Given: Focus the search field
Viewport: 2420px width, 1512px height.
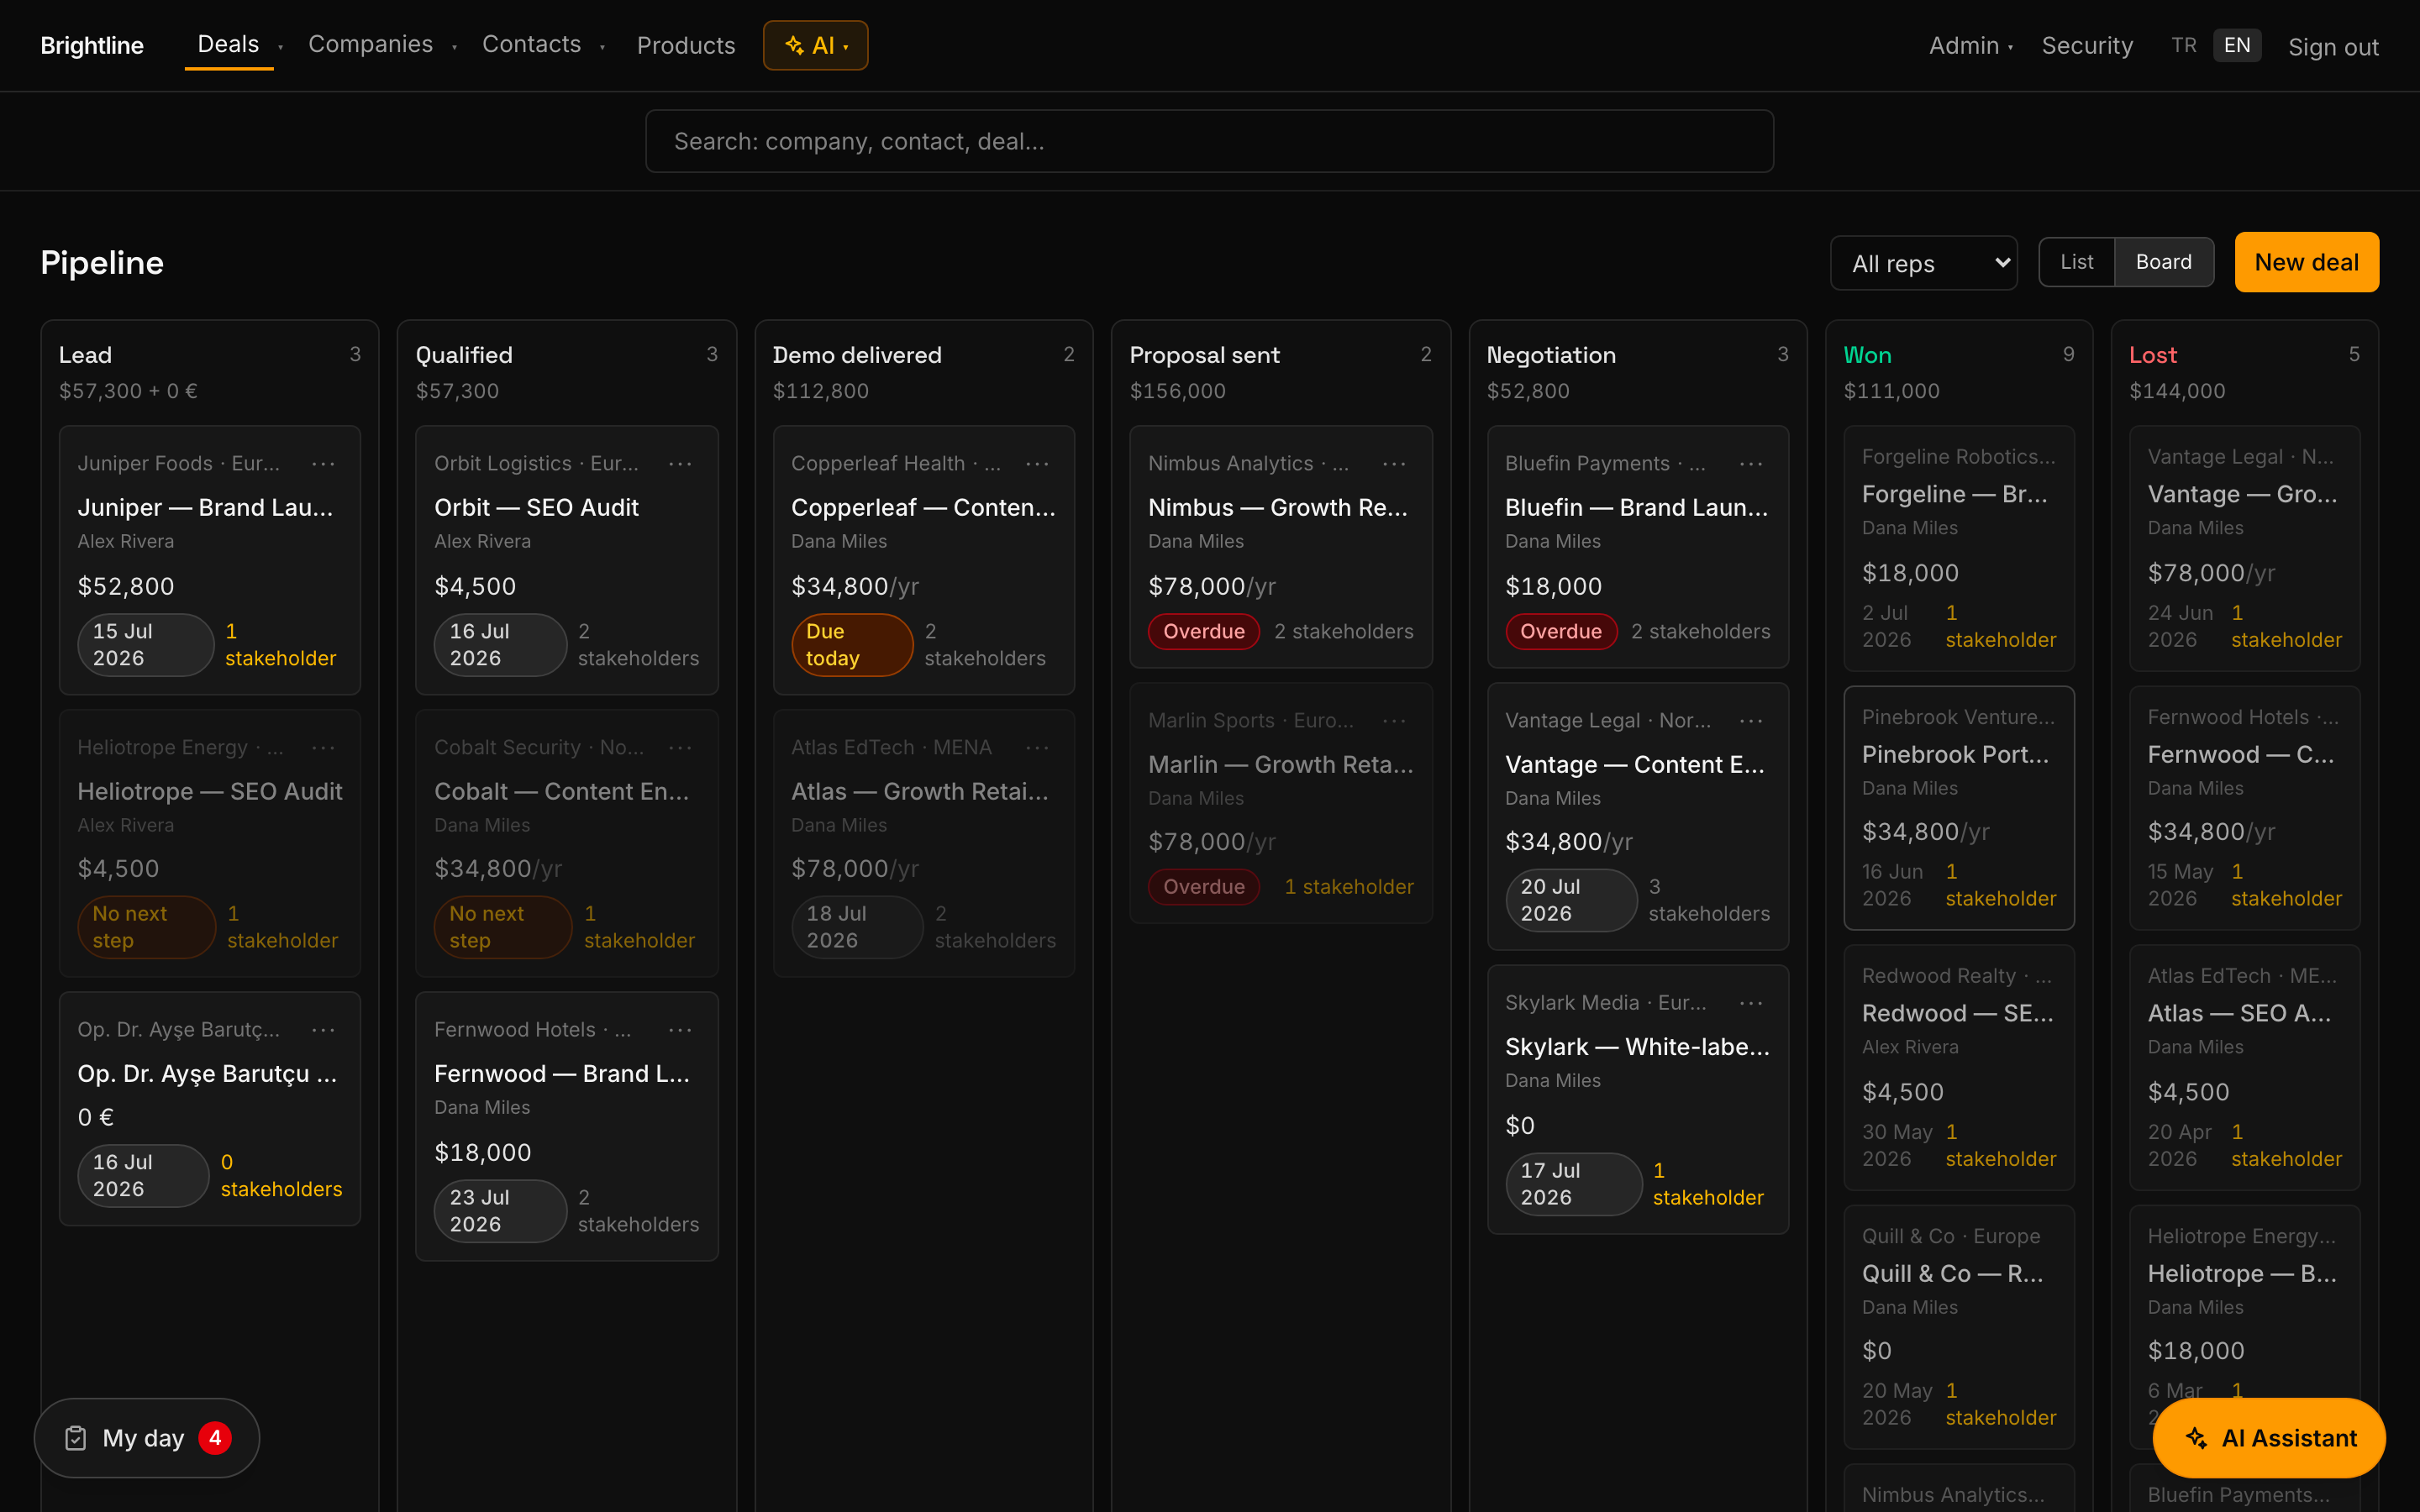Looking at the screenshot, I should tap(1210, 141).
